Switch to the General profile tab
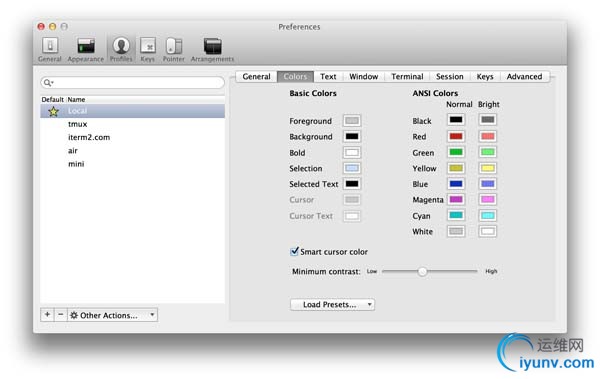600x379 pixels. point(256,77)
